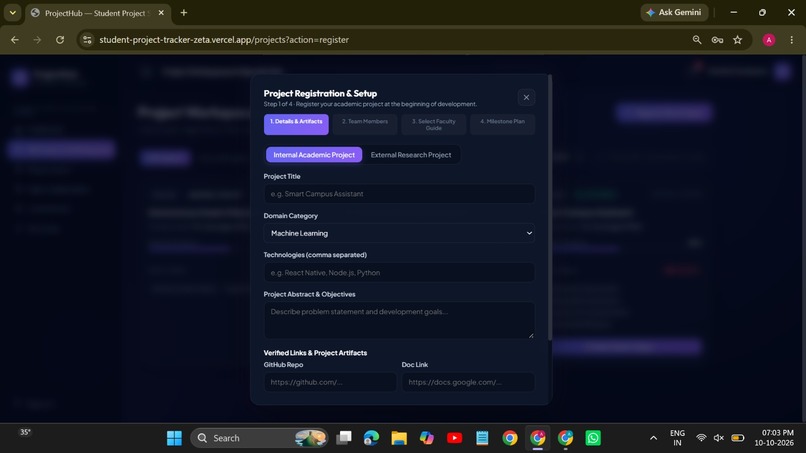Click the ENG IN language indicator
This screenshot has height=453, width=806.
(x=677, y=438)
